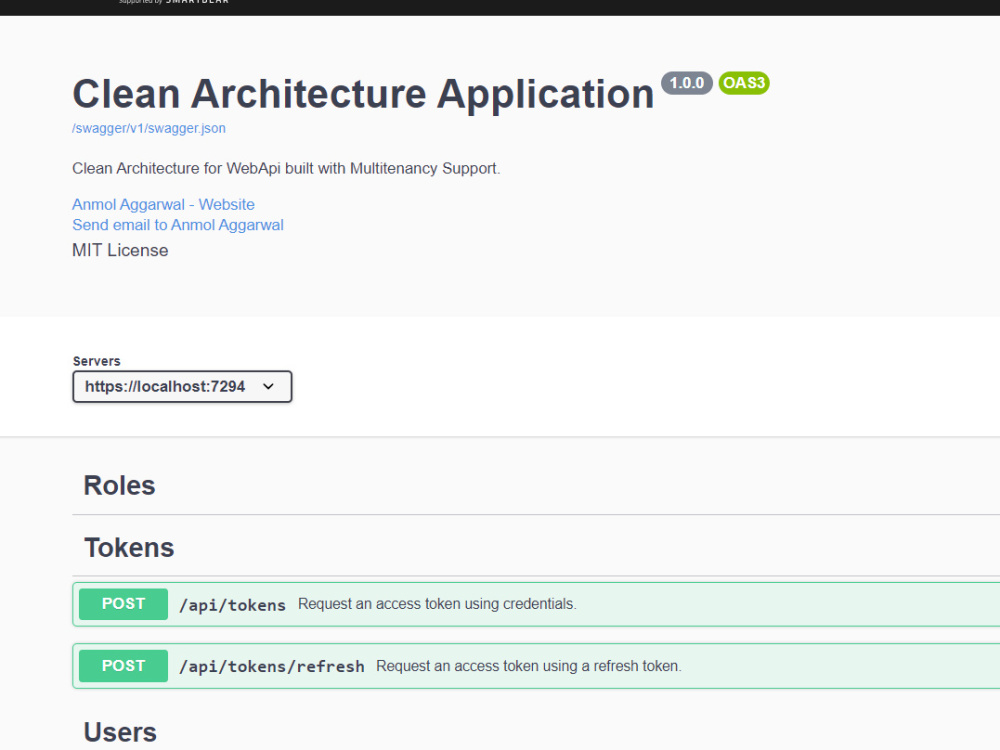Click the MIT License text

120,250
